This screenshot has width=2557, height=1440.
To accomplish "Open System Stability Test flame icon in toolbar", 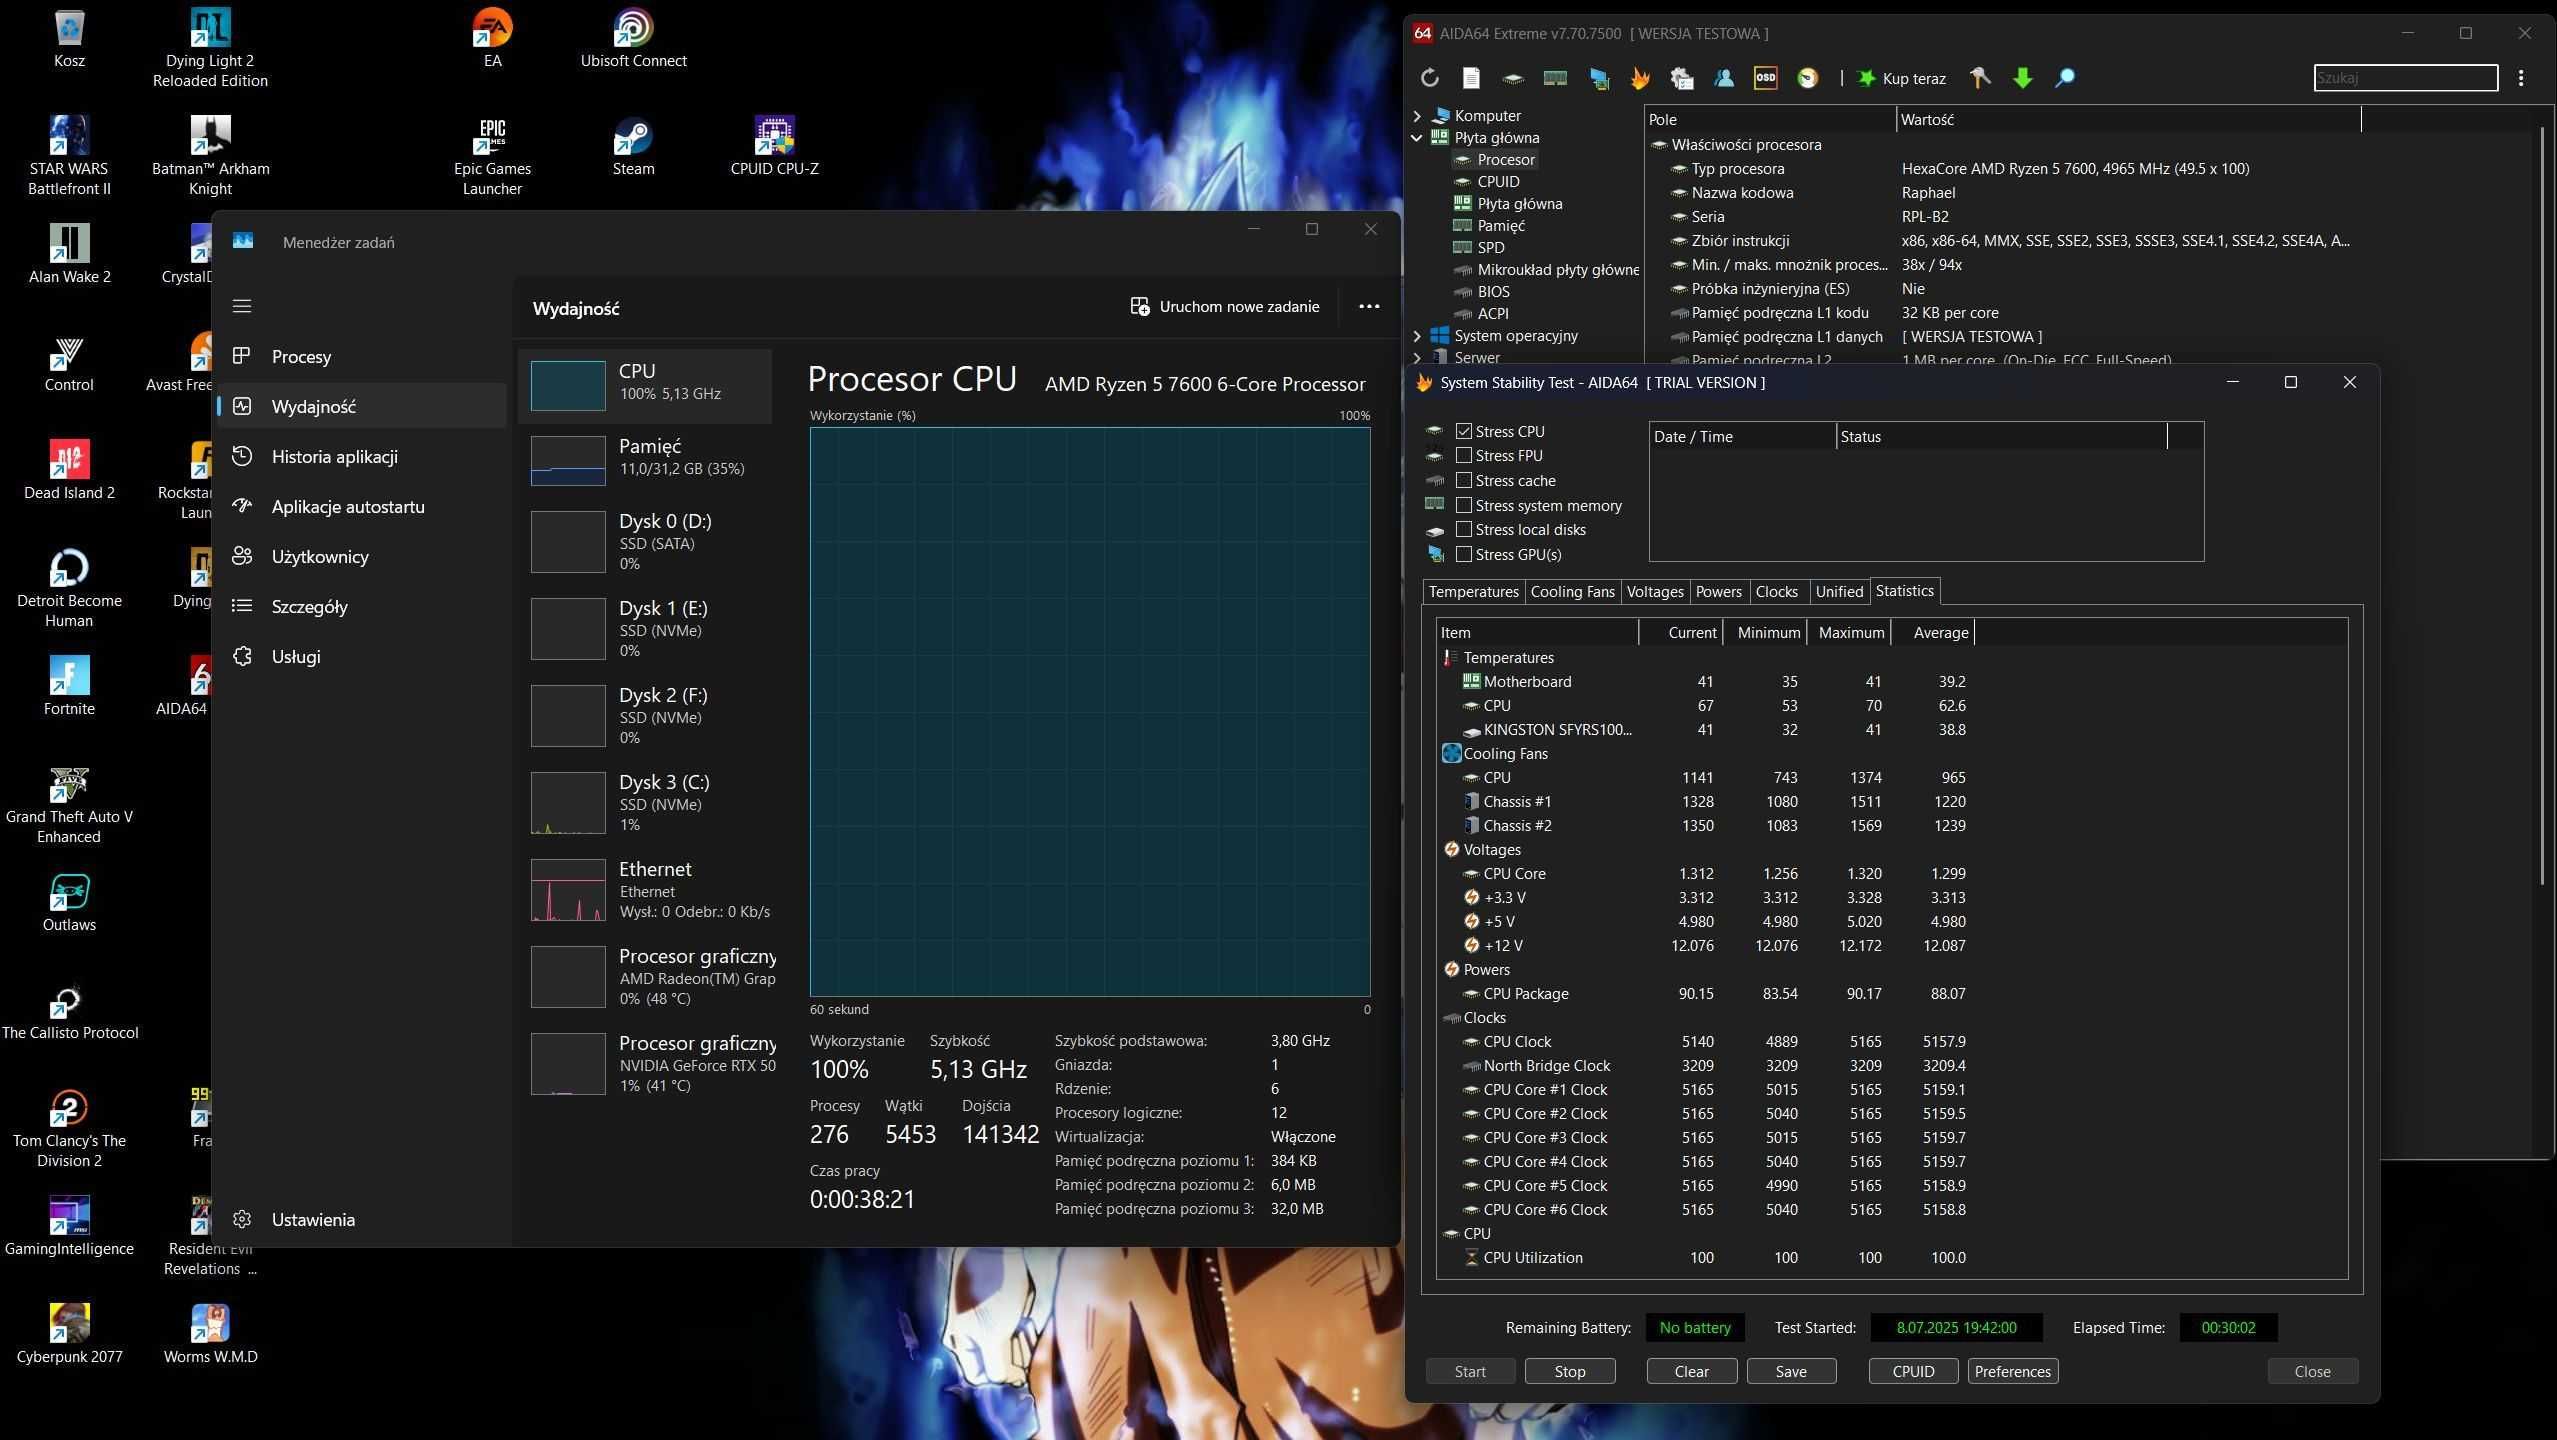I will [1640, 78].
